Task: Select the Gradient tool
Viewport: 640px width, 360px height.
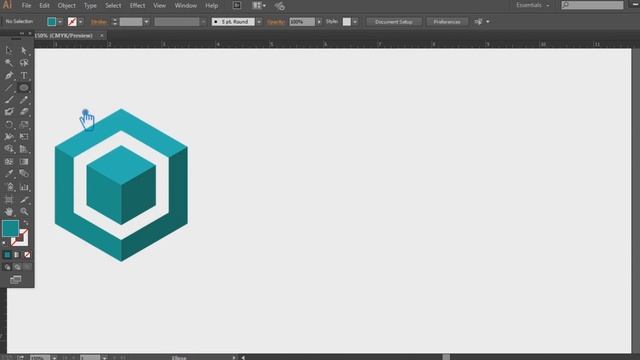Action: [x=24, y=162]
